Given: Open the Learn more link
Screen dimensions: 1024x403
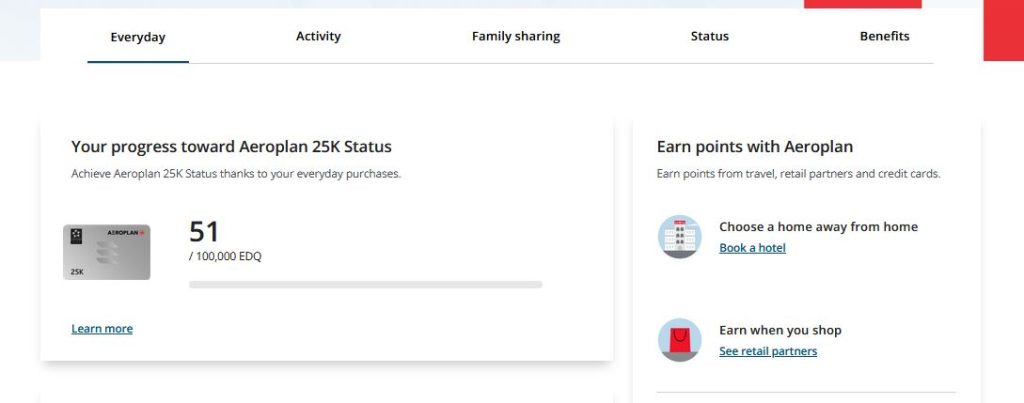Looking at the screenshot, I should click(102, 329).
